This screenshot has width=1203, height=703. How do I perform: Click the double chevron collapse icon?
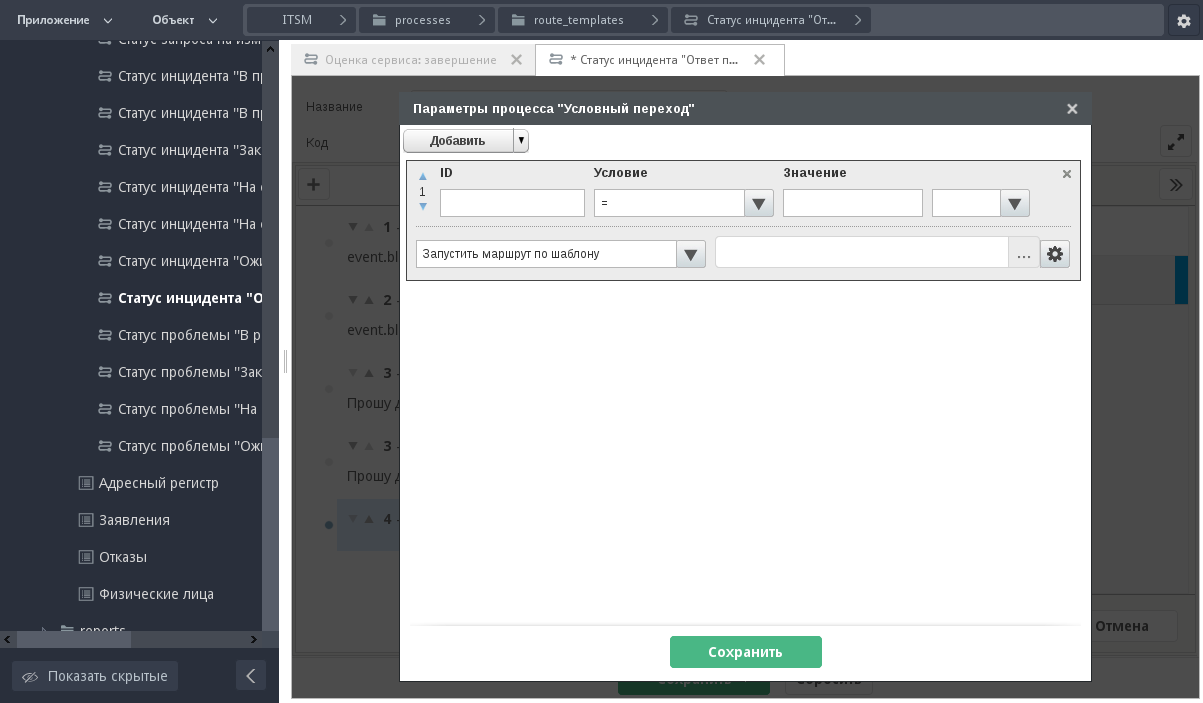pyautogui.click(x=1176, y=184)
